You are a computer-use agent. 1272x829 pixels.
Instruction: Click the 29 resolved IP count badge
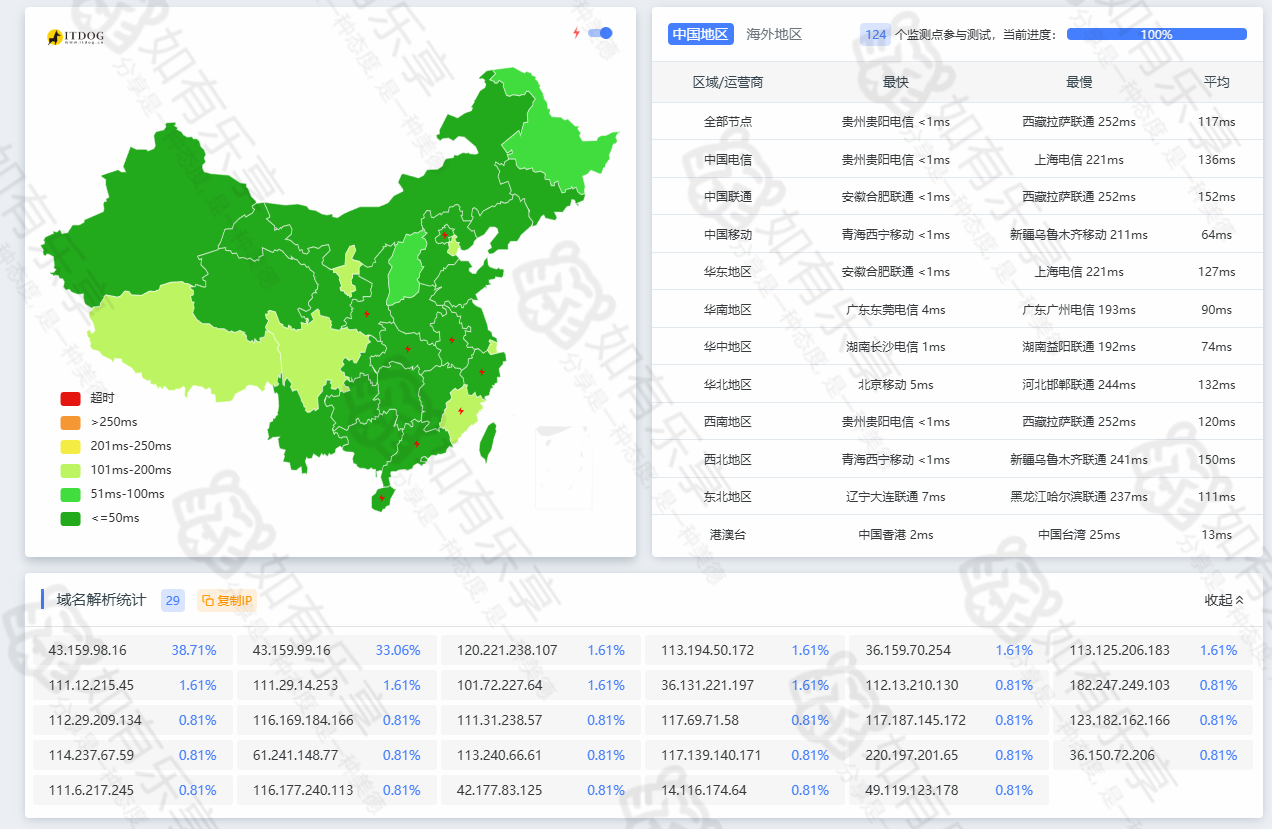173,600
